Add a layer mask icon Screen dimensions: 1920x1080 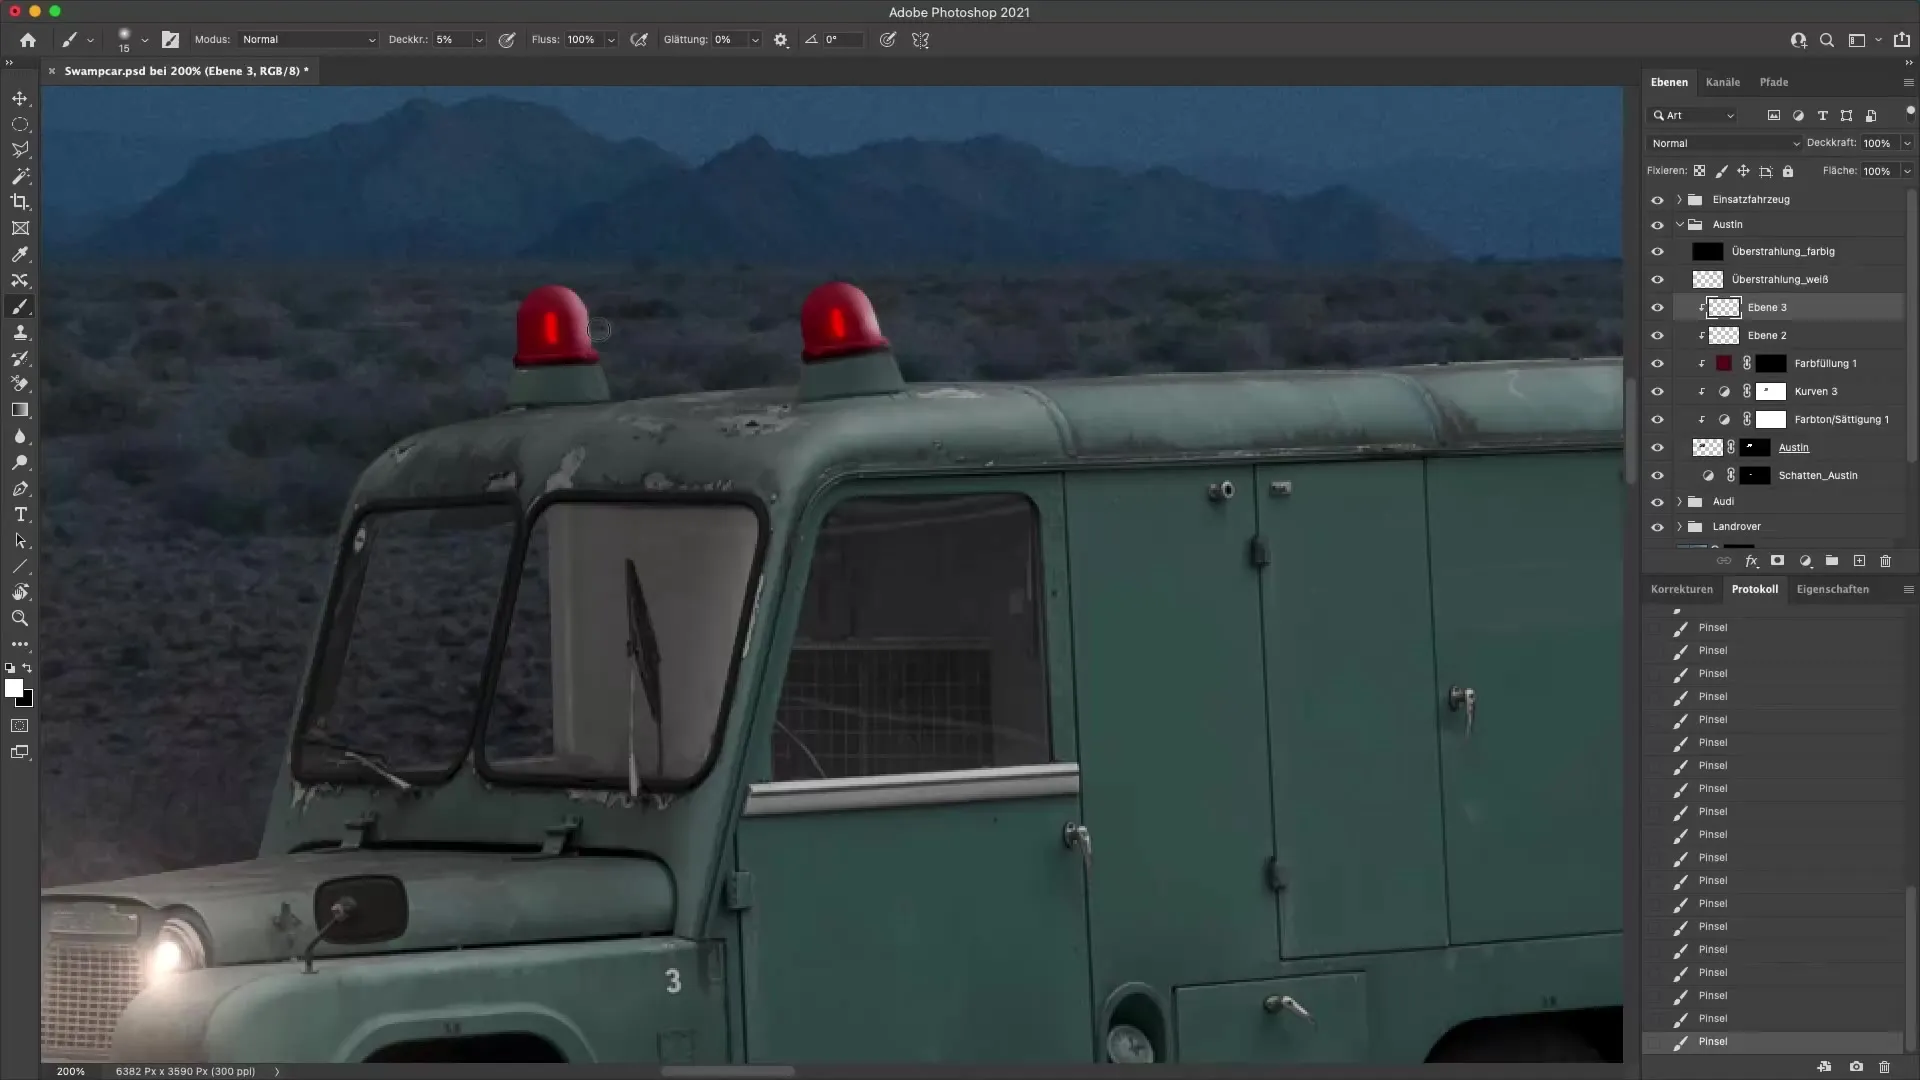click(1777, 561)
